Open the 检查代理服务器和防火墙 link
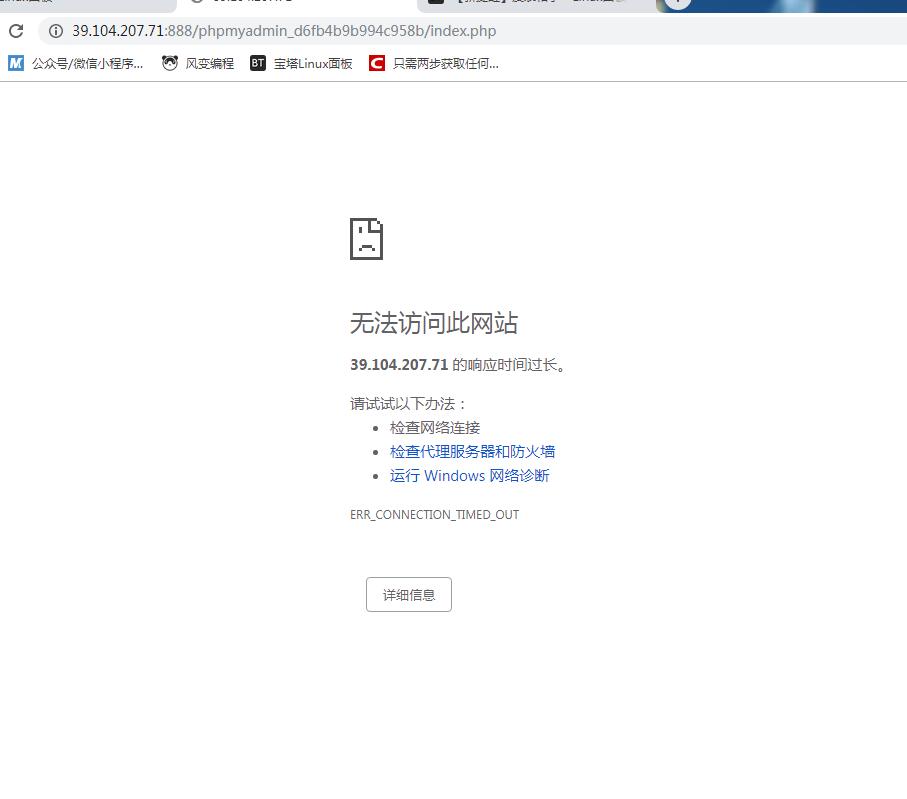This screenshot has width=907, height=799. [472, 451]
